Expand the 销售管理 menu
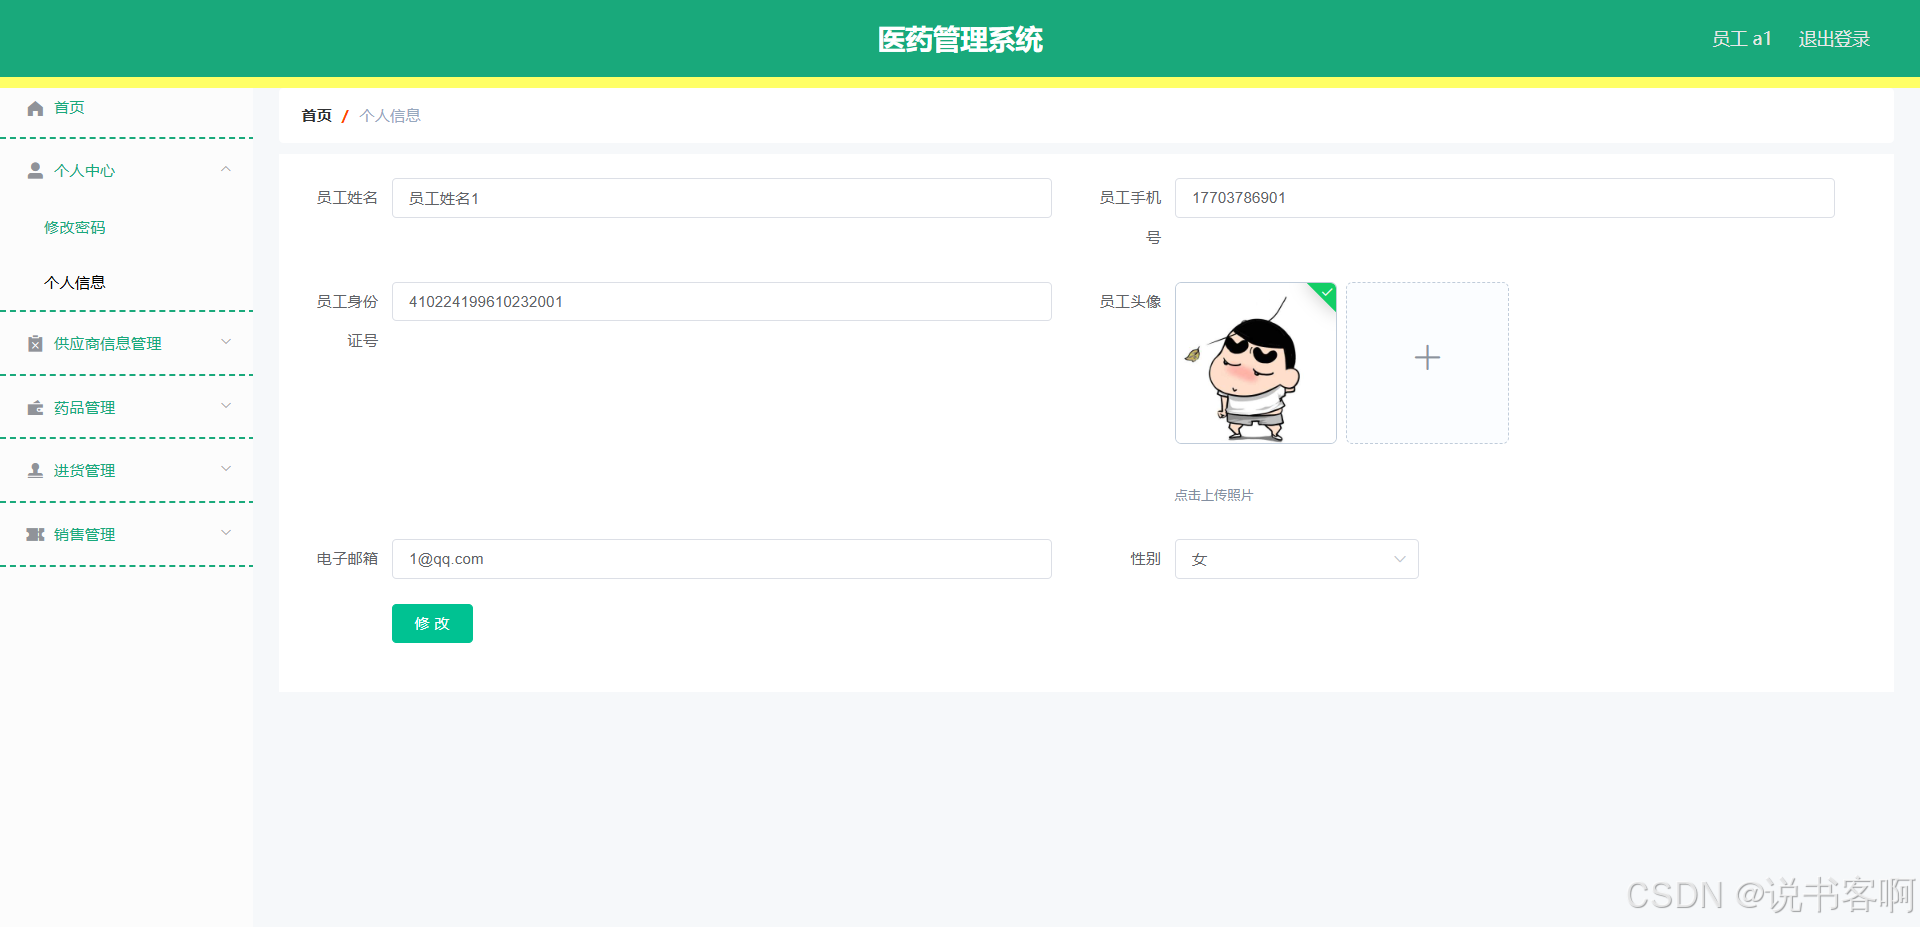Screen dimensions: 1920x927 point(226,534)
